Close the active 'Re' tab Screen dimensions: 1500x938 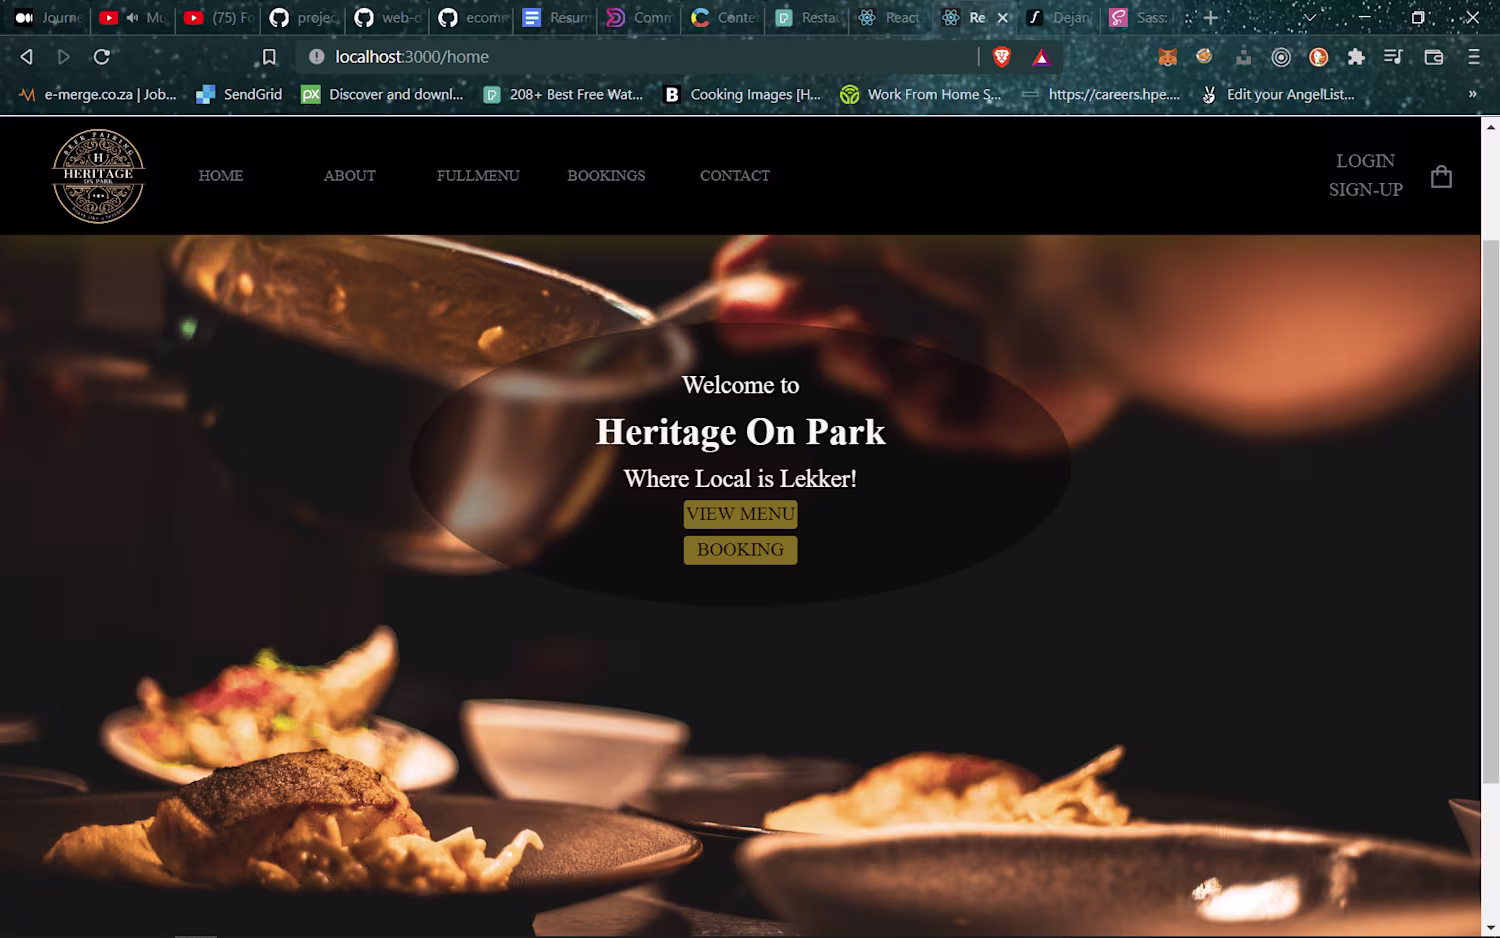click(x=1003, y=18)
